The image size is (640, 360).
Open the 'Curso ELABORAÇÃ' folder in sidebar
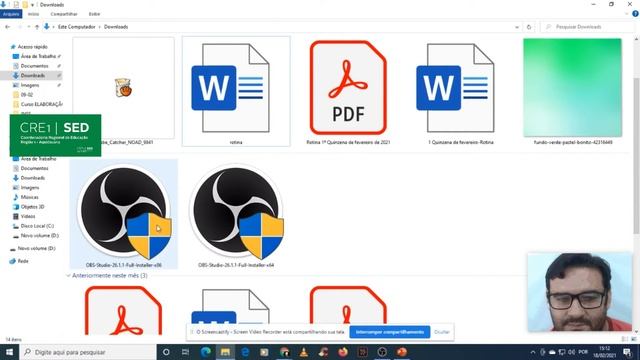pyautogui.click(x=42, y=104)
